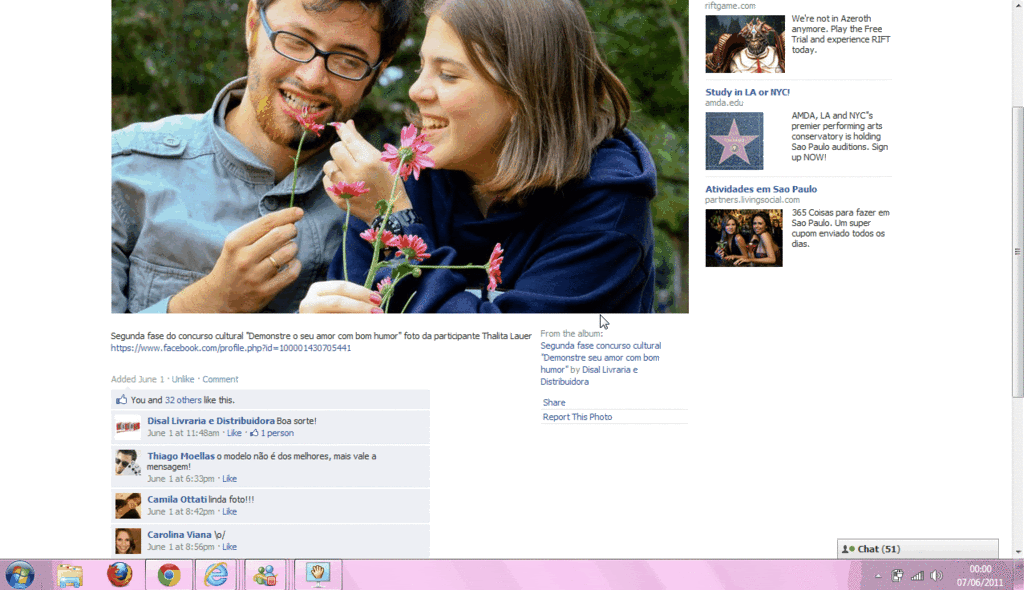Launch Google Chrome from the taskbar
The image size is (1024, 590).
click(x=168, y=575)
